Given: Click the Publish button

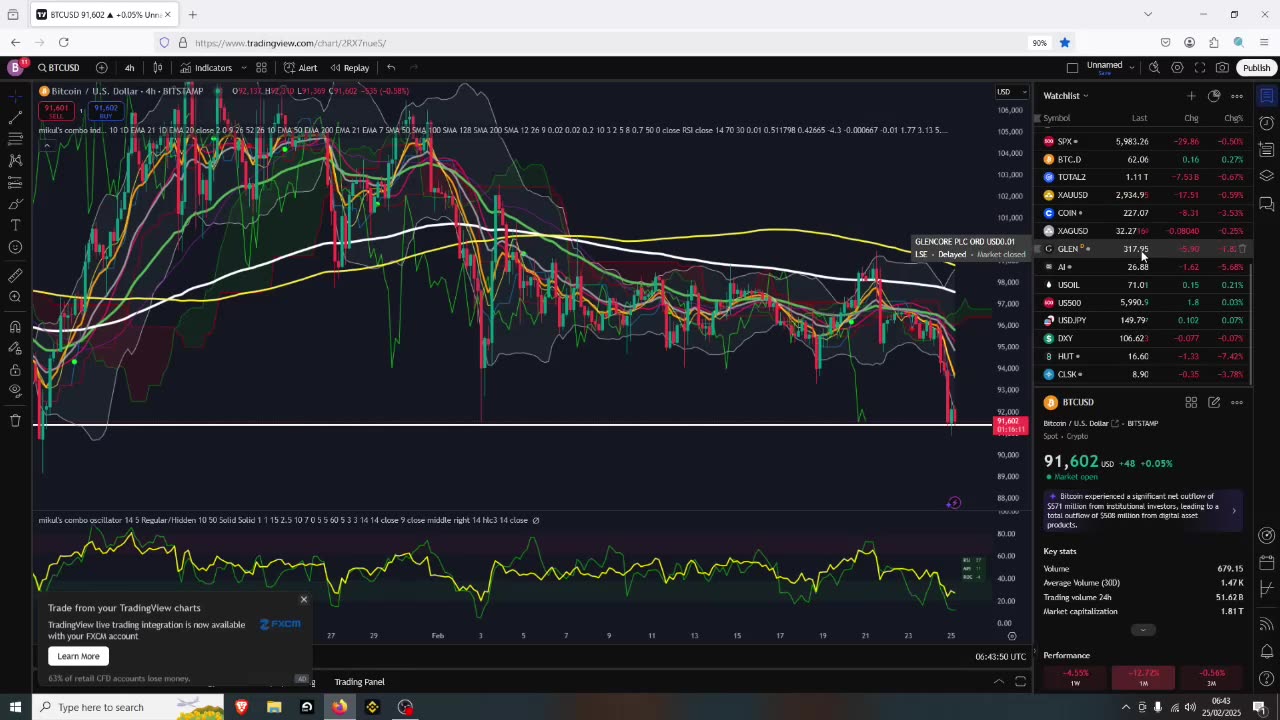Looking at the screenshot, I should pos(1256,68).
